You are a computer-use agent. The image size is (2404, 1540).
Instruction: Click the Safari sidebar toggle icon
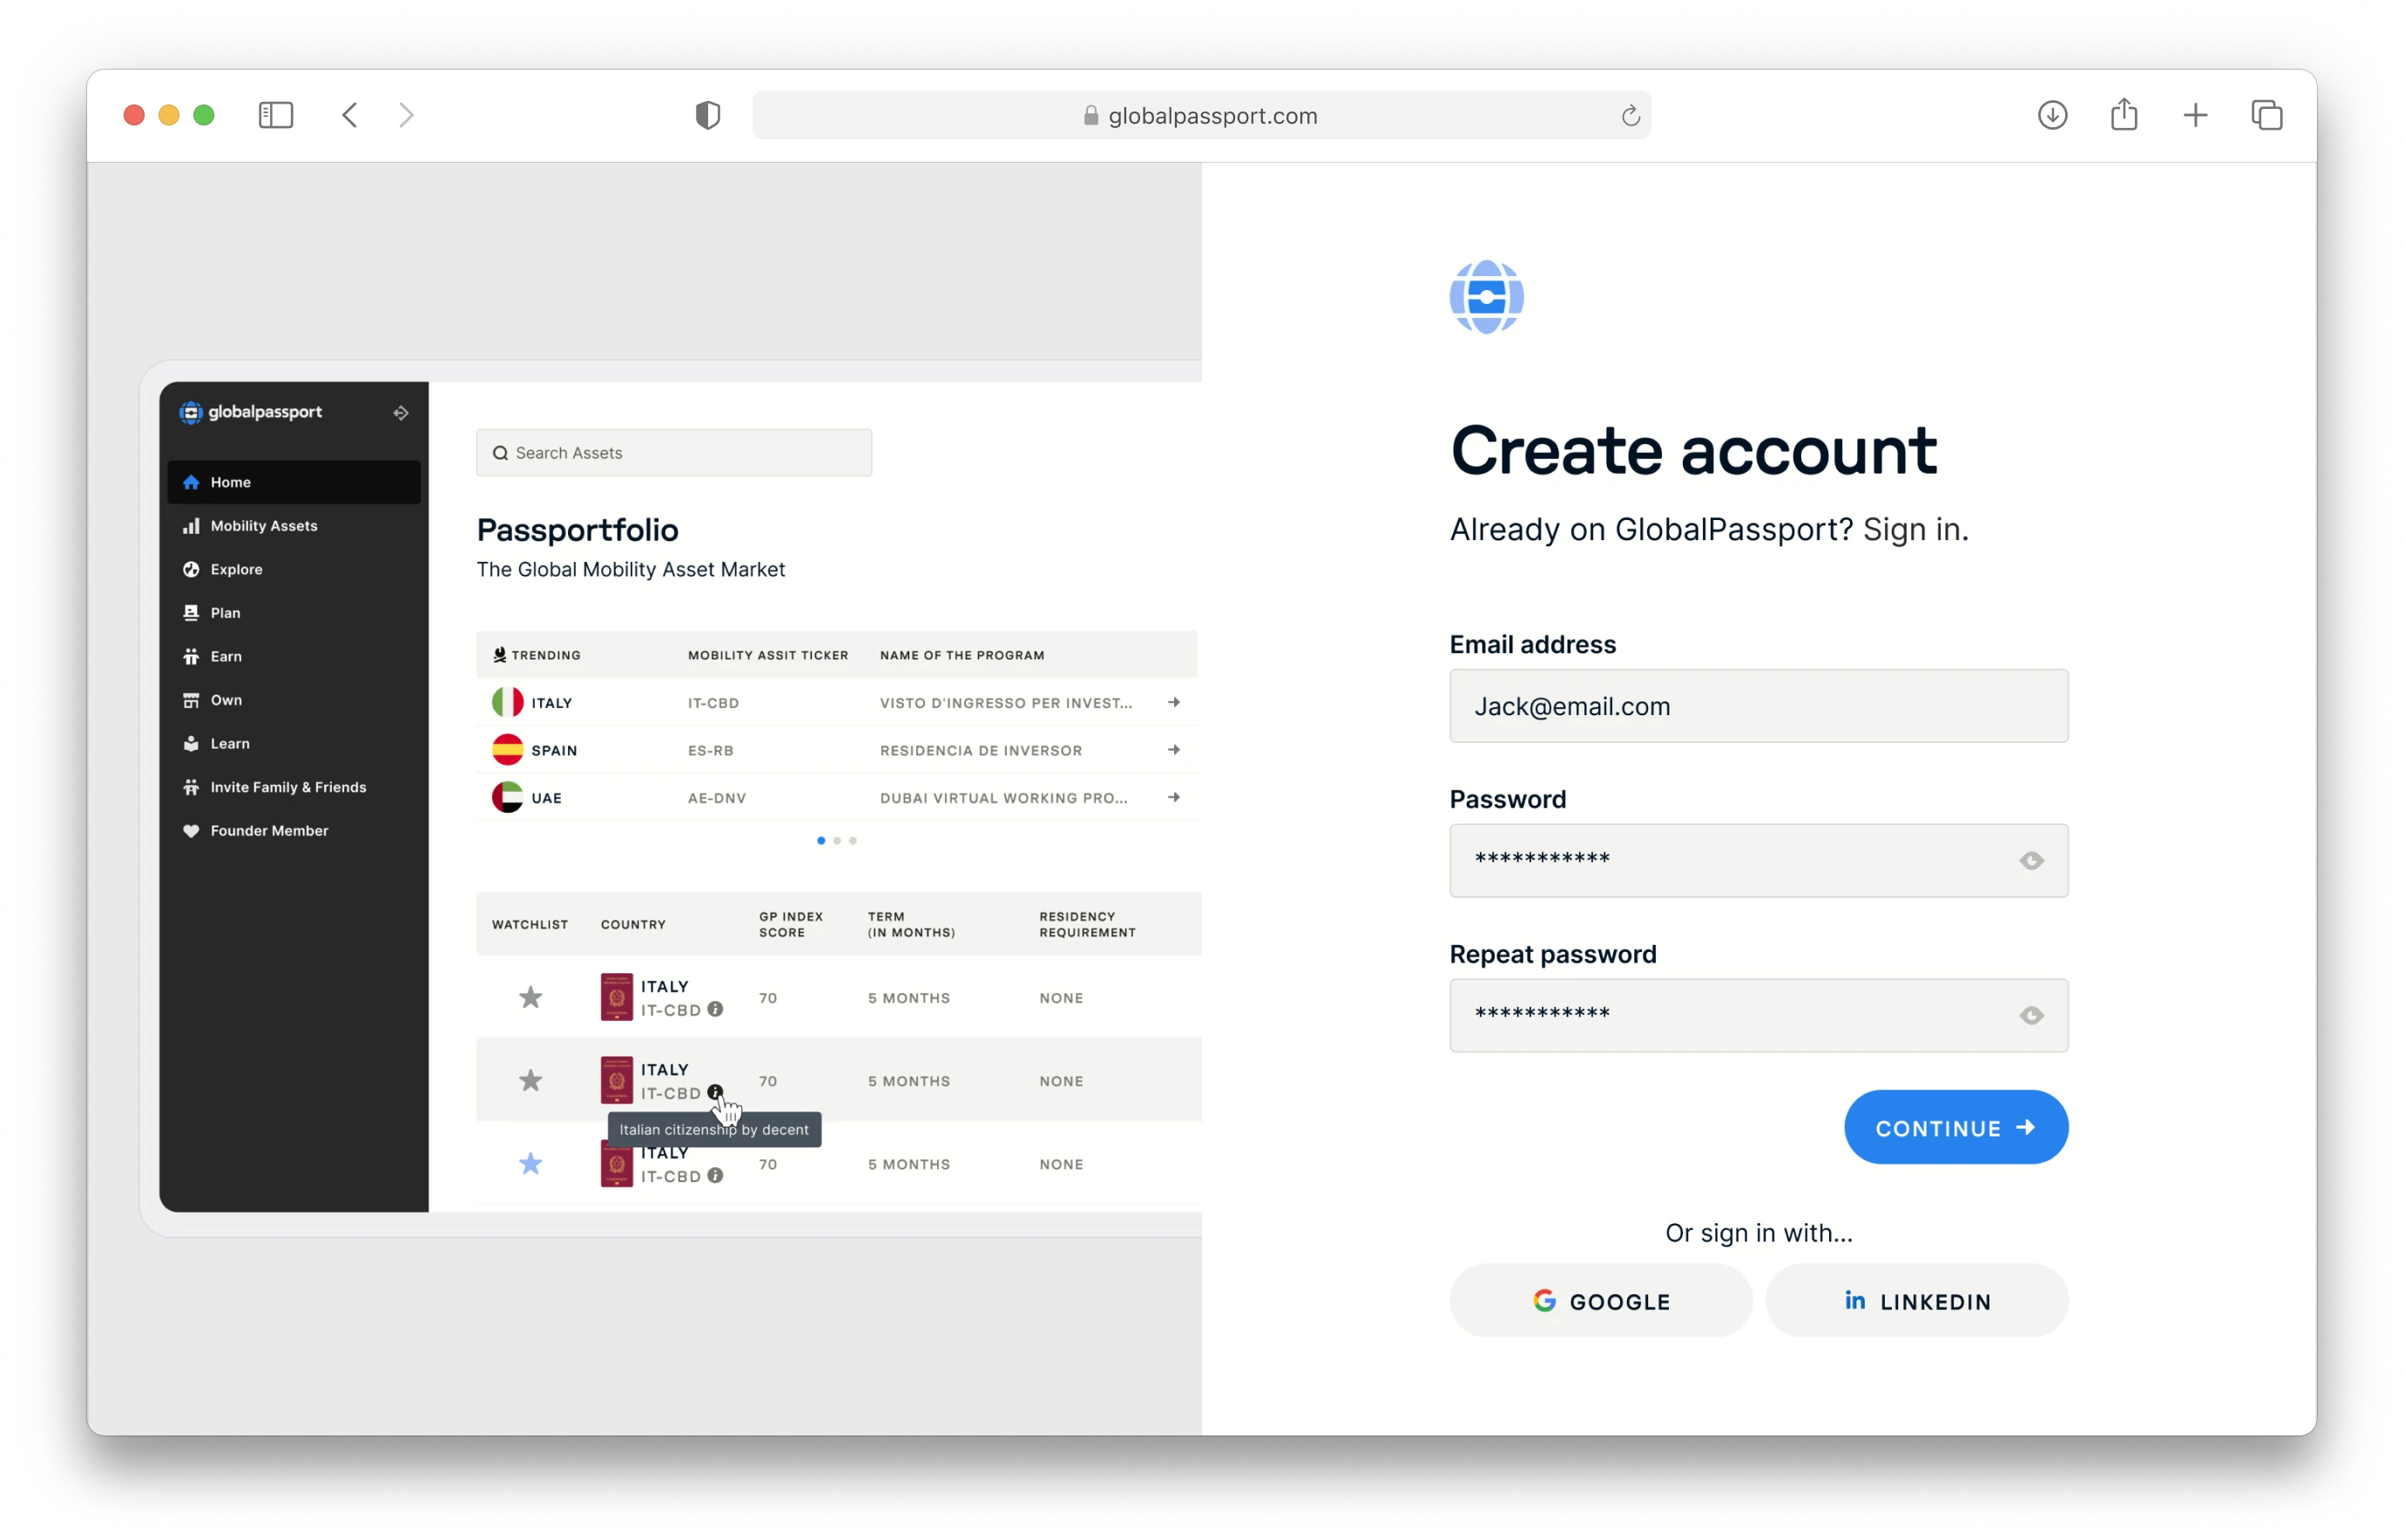coord(276,115)
